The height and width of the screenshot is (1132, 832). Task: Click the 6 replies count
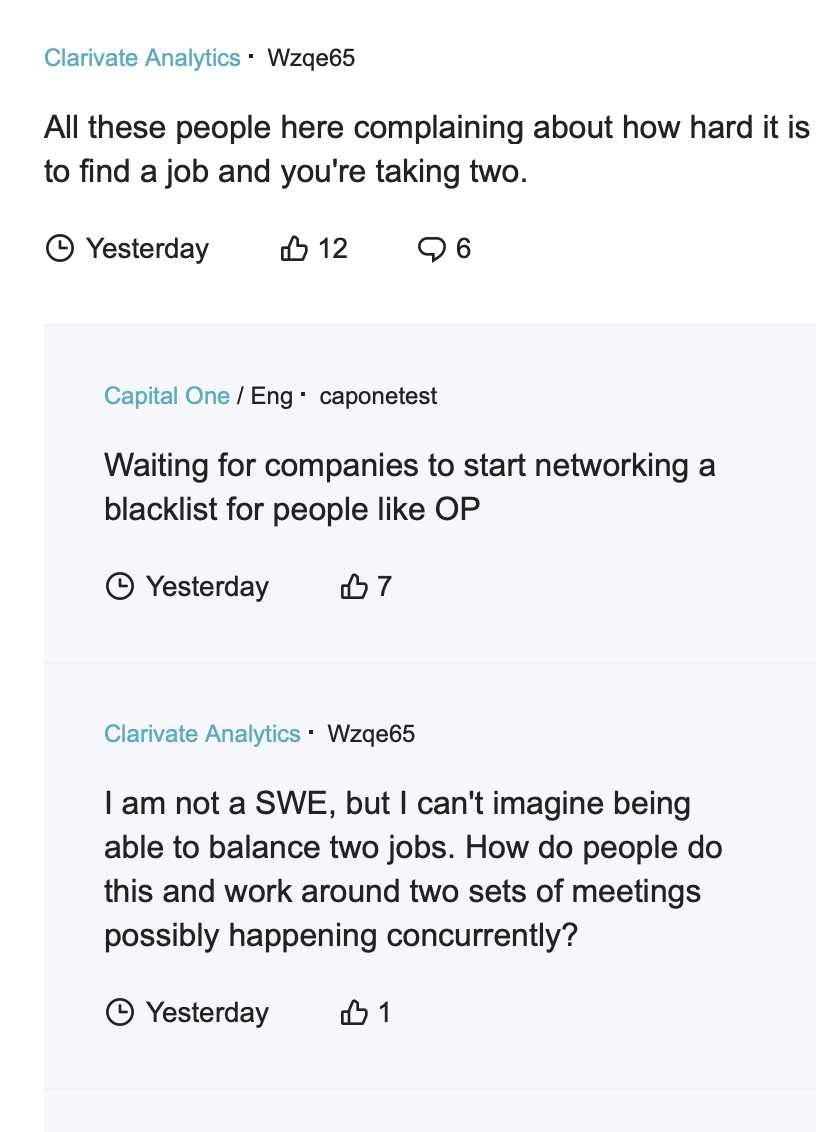[x=463, y=248]
